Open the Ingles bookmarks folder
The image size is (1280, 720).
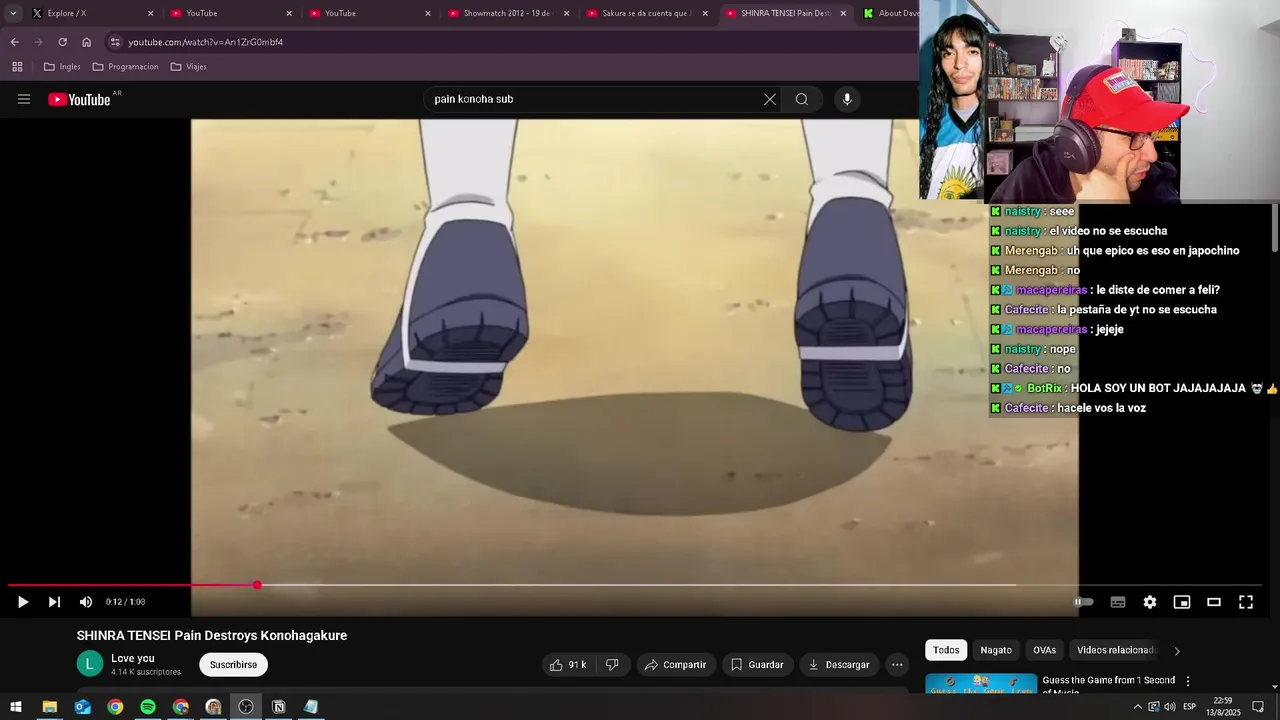pos(62,67)
